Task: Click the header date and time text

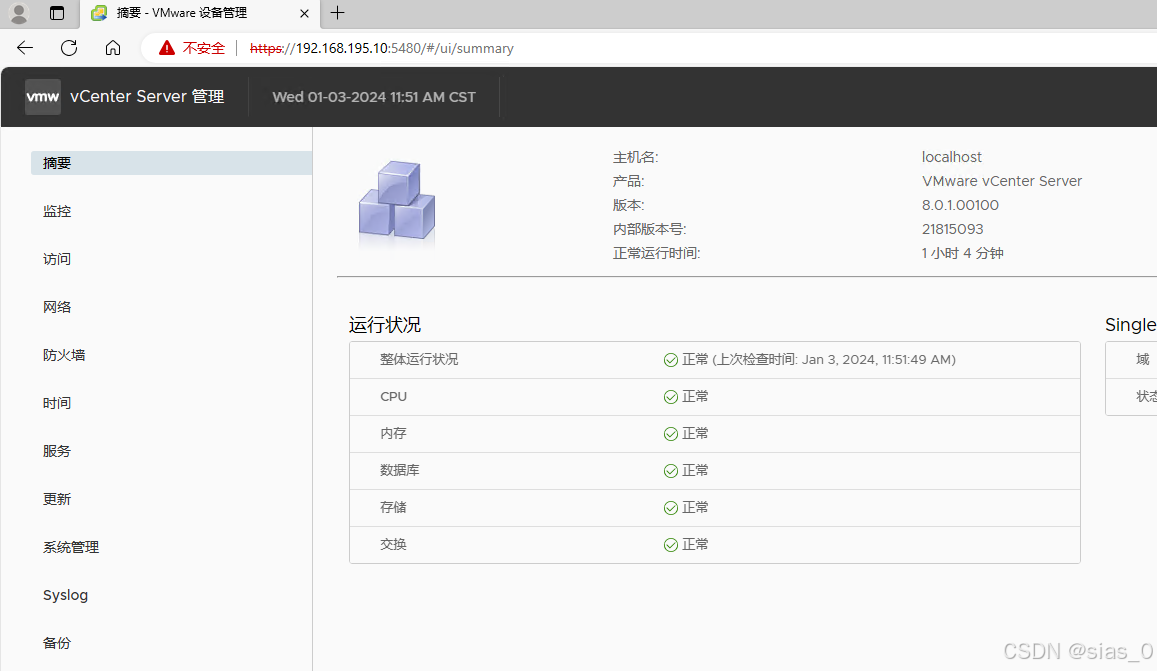Action: [x=374, y=97]
